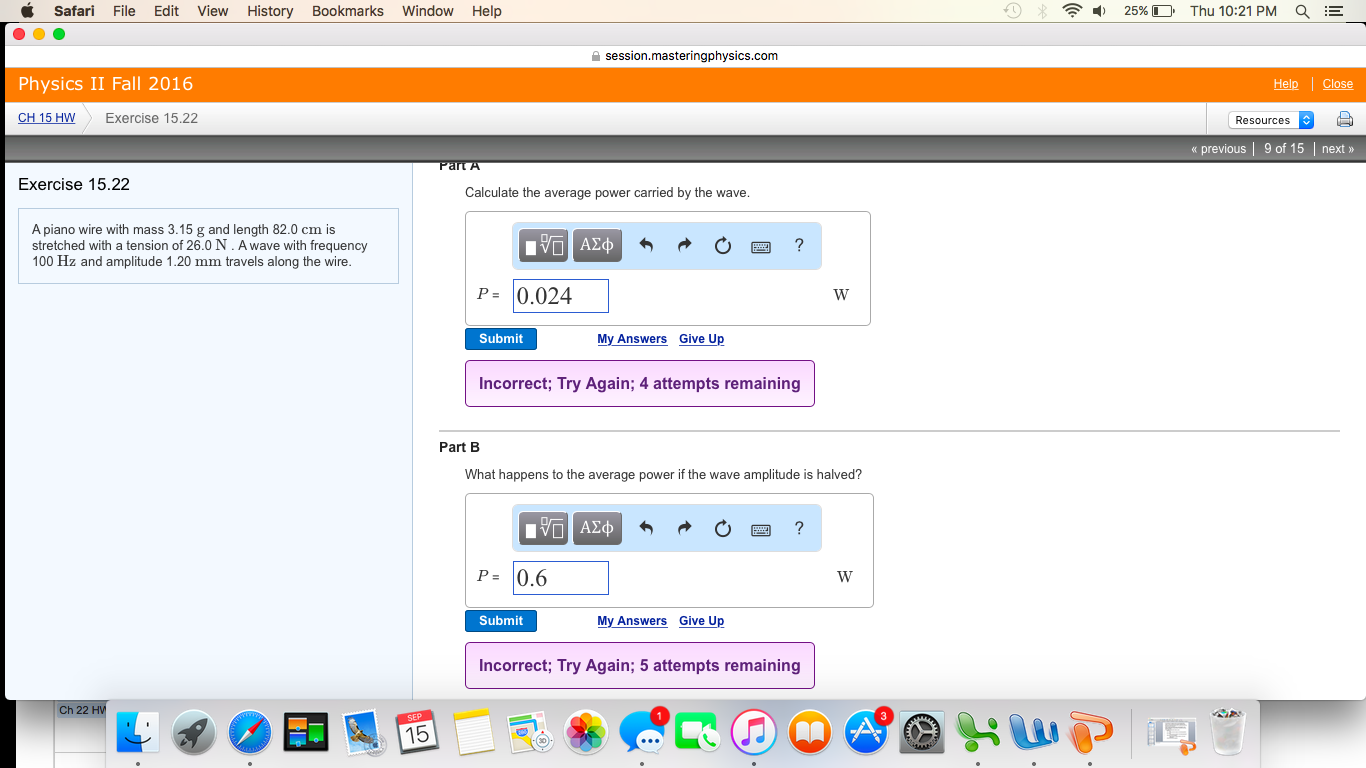Give Up on Part A
Screen dimensions: 1366x768
click(701, 339)
